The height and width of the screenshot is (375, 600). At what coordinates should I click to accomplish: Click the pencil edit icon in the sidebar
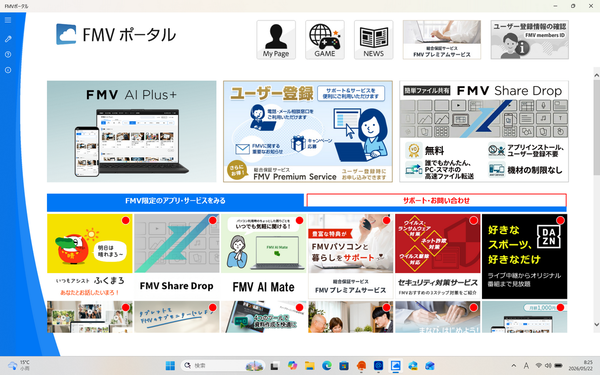pyautogui.click(x=8, y=39)
